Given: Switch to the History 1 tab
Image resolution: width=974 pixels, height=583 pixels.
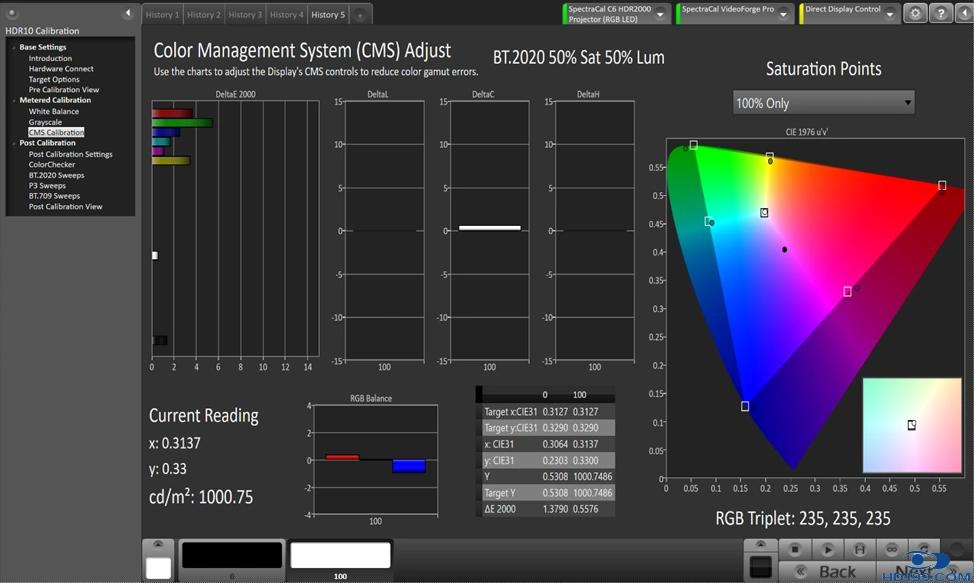Looking at the screenshot, I should [161, 15].
